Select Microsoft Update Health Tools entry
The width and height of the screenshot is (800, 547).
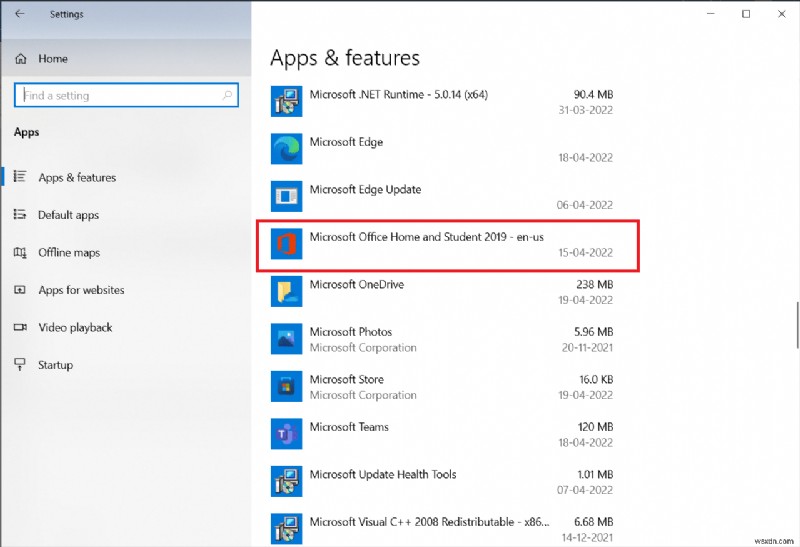coord(442,481)
